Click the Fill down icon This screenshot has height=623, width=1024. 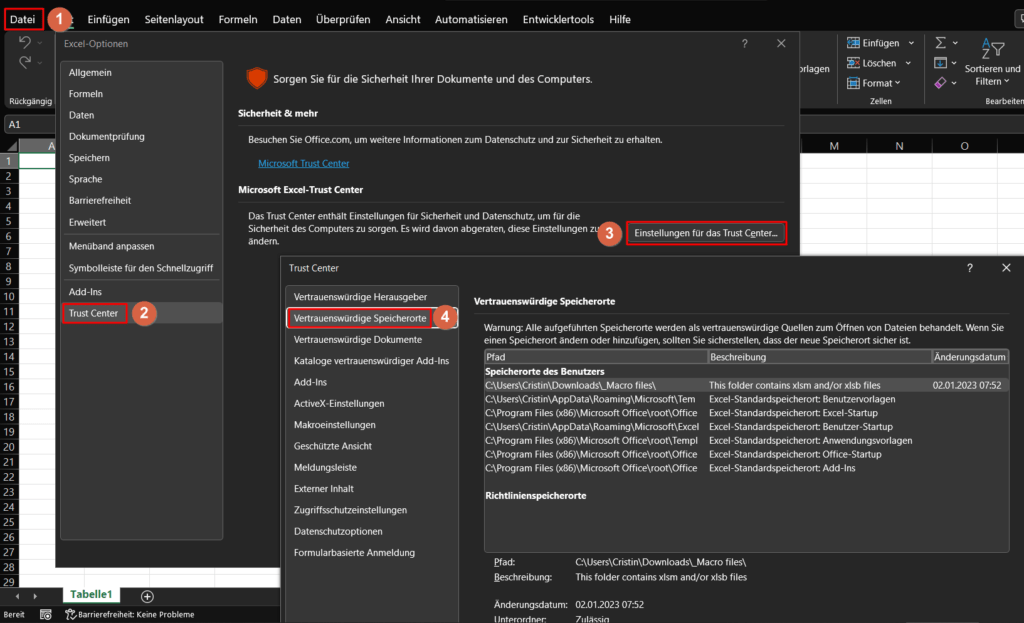941,63
